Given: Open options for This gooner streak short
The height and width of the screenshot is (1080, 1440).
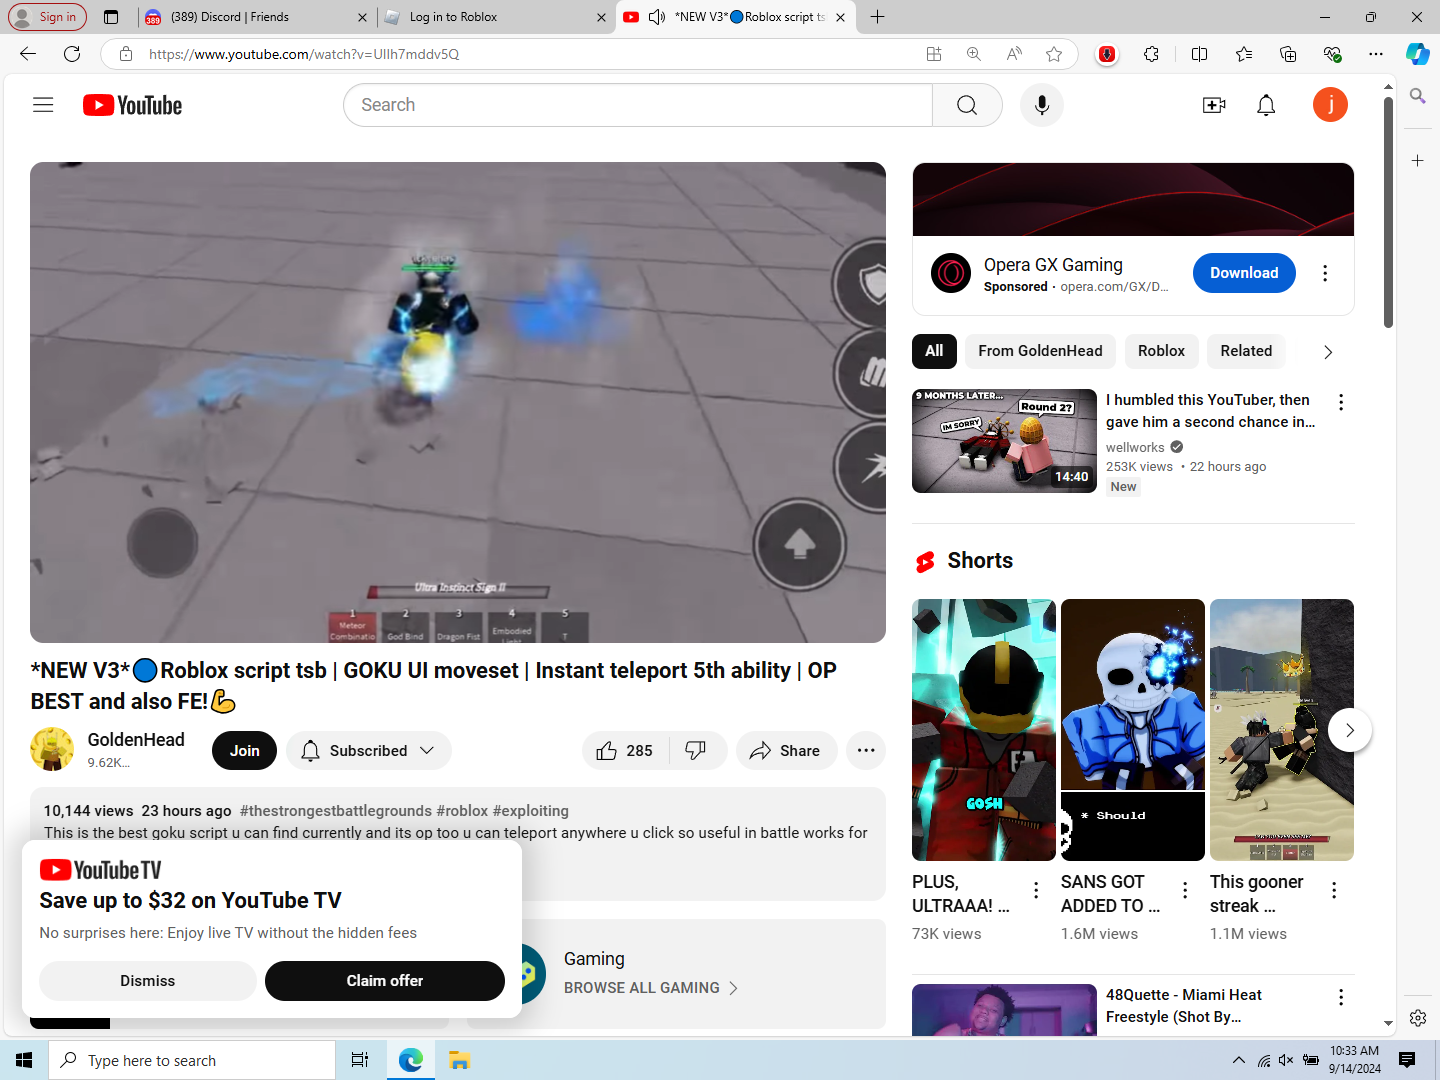Looking at the screenshot, I should coord(1334,890).
